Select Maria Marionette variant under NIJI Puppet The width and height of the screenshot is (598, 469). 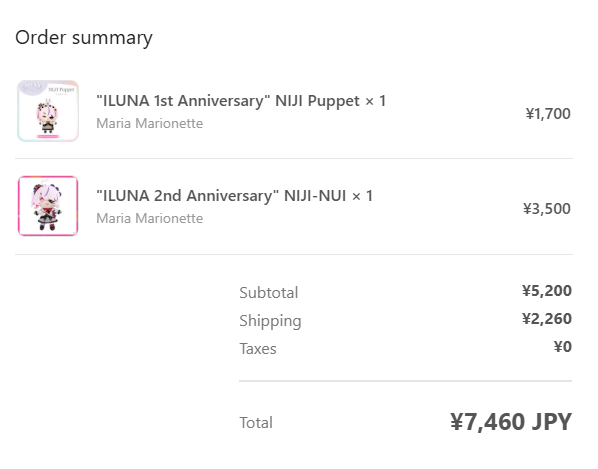pyautogui.click(x=150, y=123)
